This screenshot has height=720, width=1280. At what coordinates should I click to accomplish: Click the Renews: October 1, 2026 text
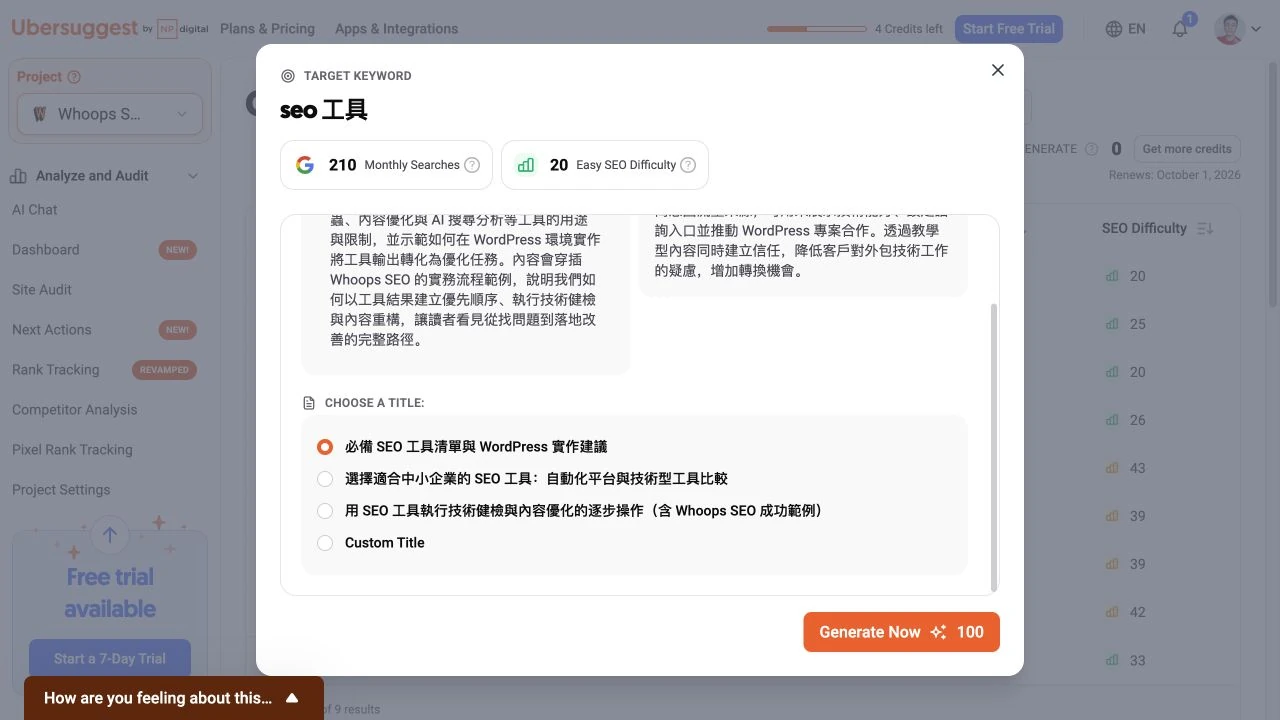click(1175, 175)
